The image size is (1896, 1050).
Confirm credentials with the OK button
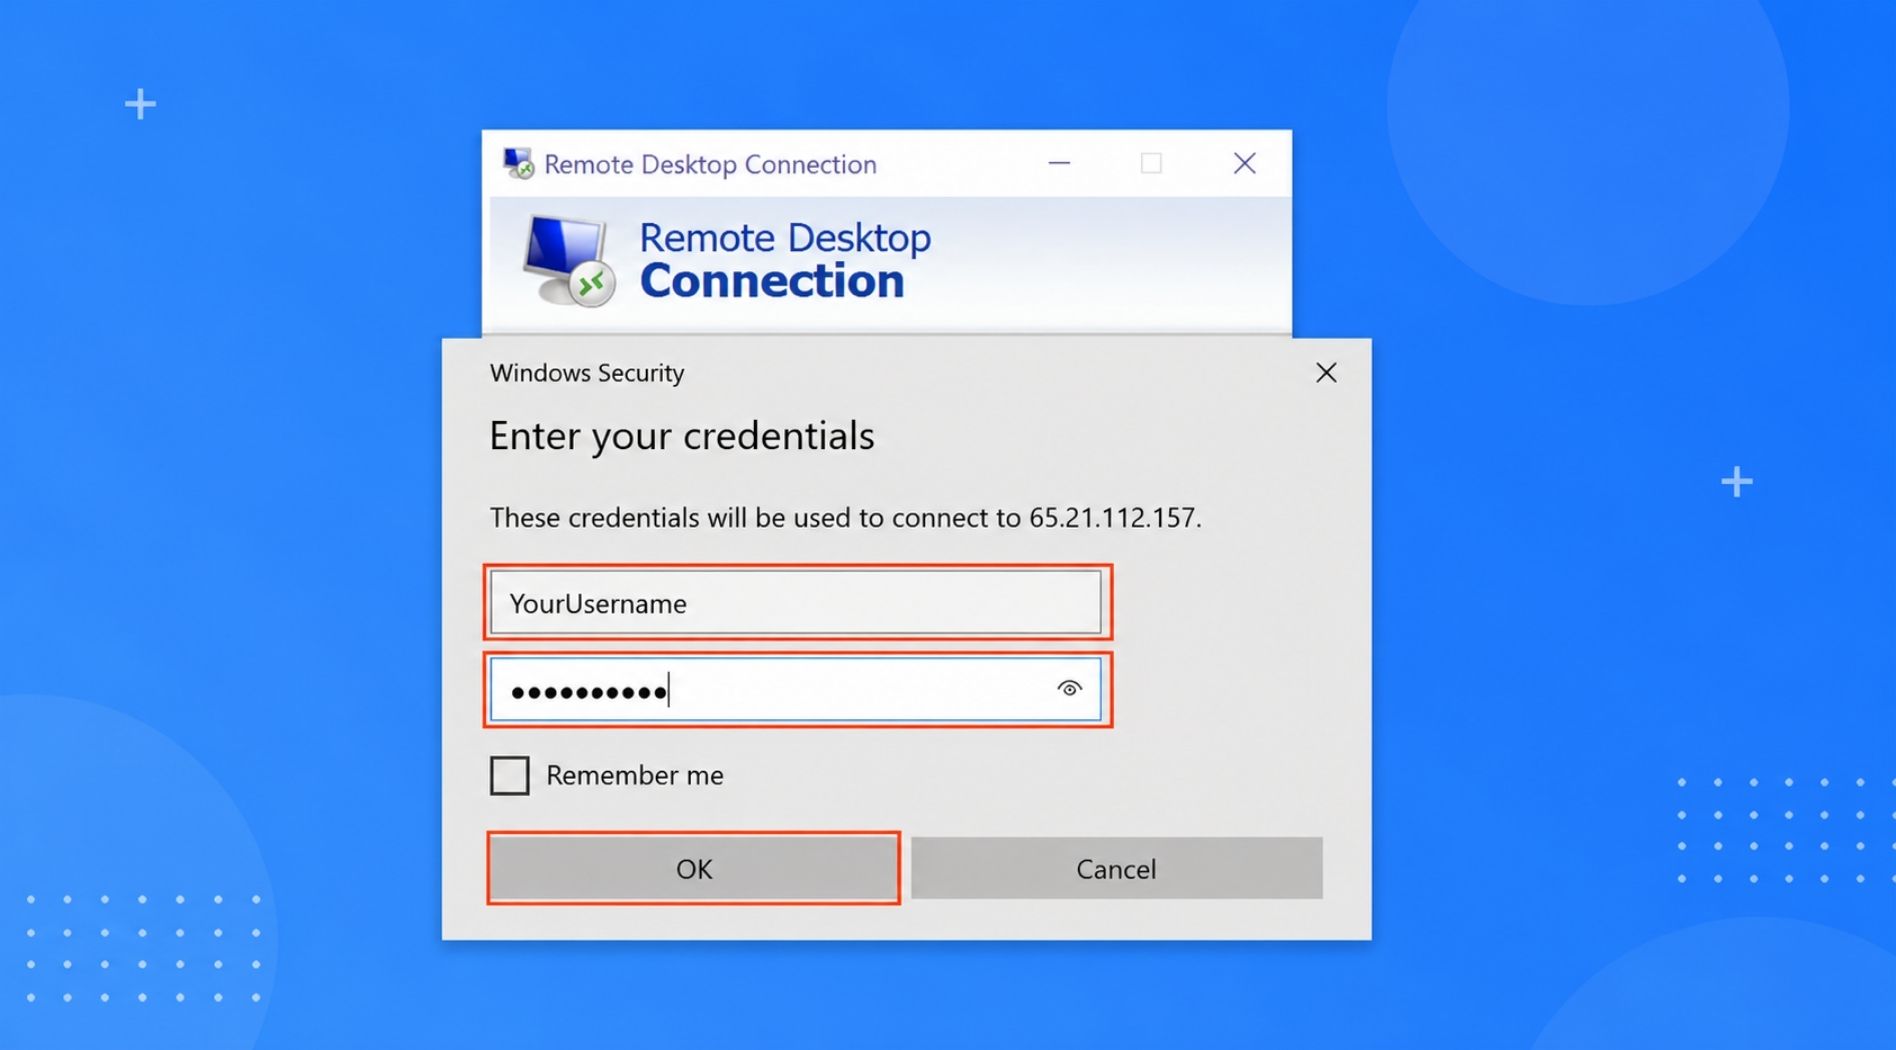point(694,868)
